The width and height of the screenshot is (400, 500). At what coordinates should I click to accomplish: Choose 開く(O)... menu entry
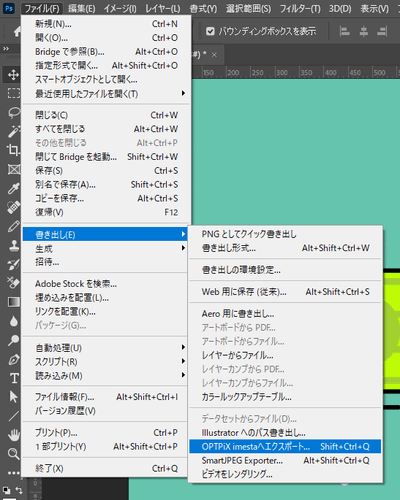coord(106,38)
